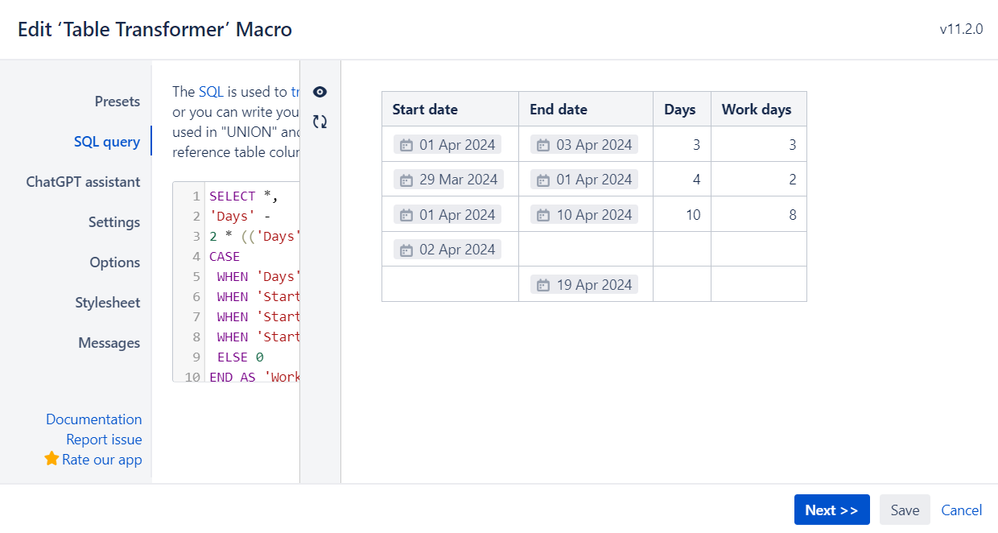Click calendar icon in 19 Apr 2024 date

[543, 285]
